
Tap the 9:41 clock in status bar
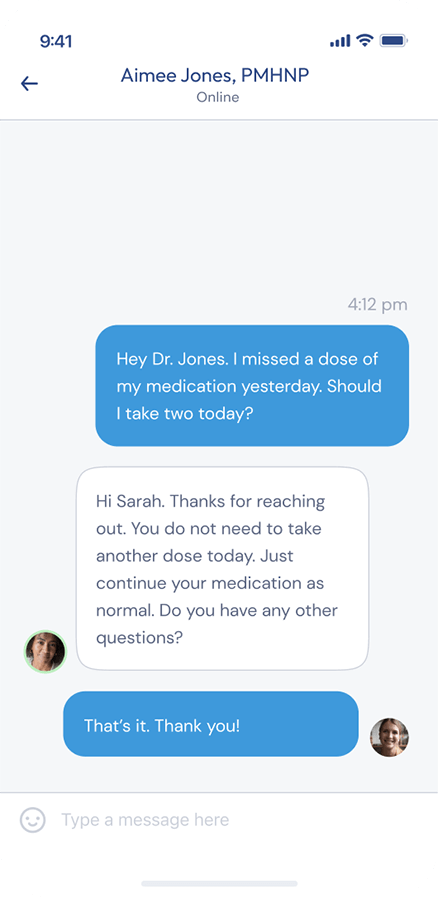55,41
